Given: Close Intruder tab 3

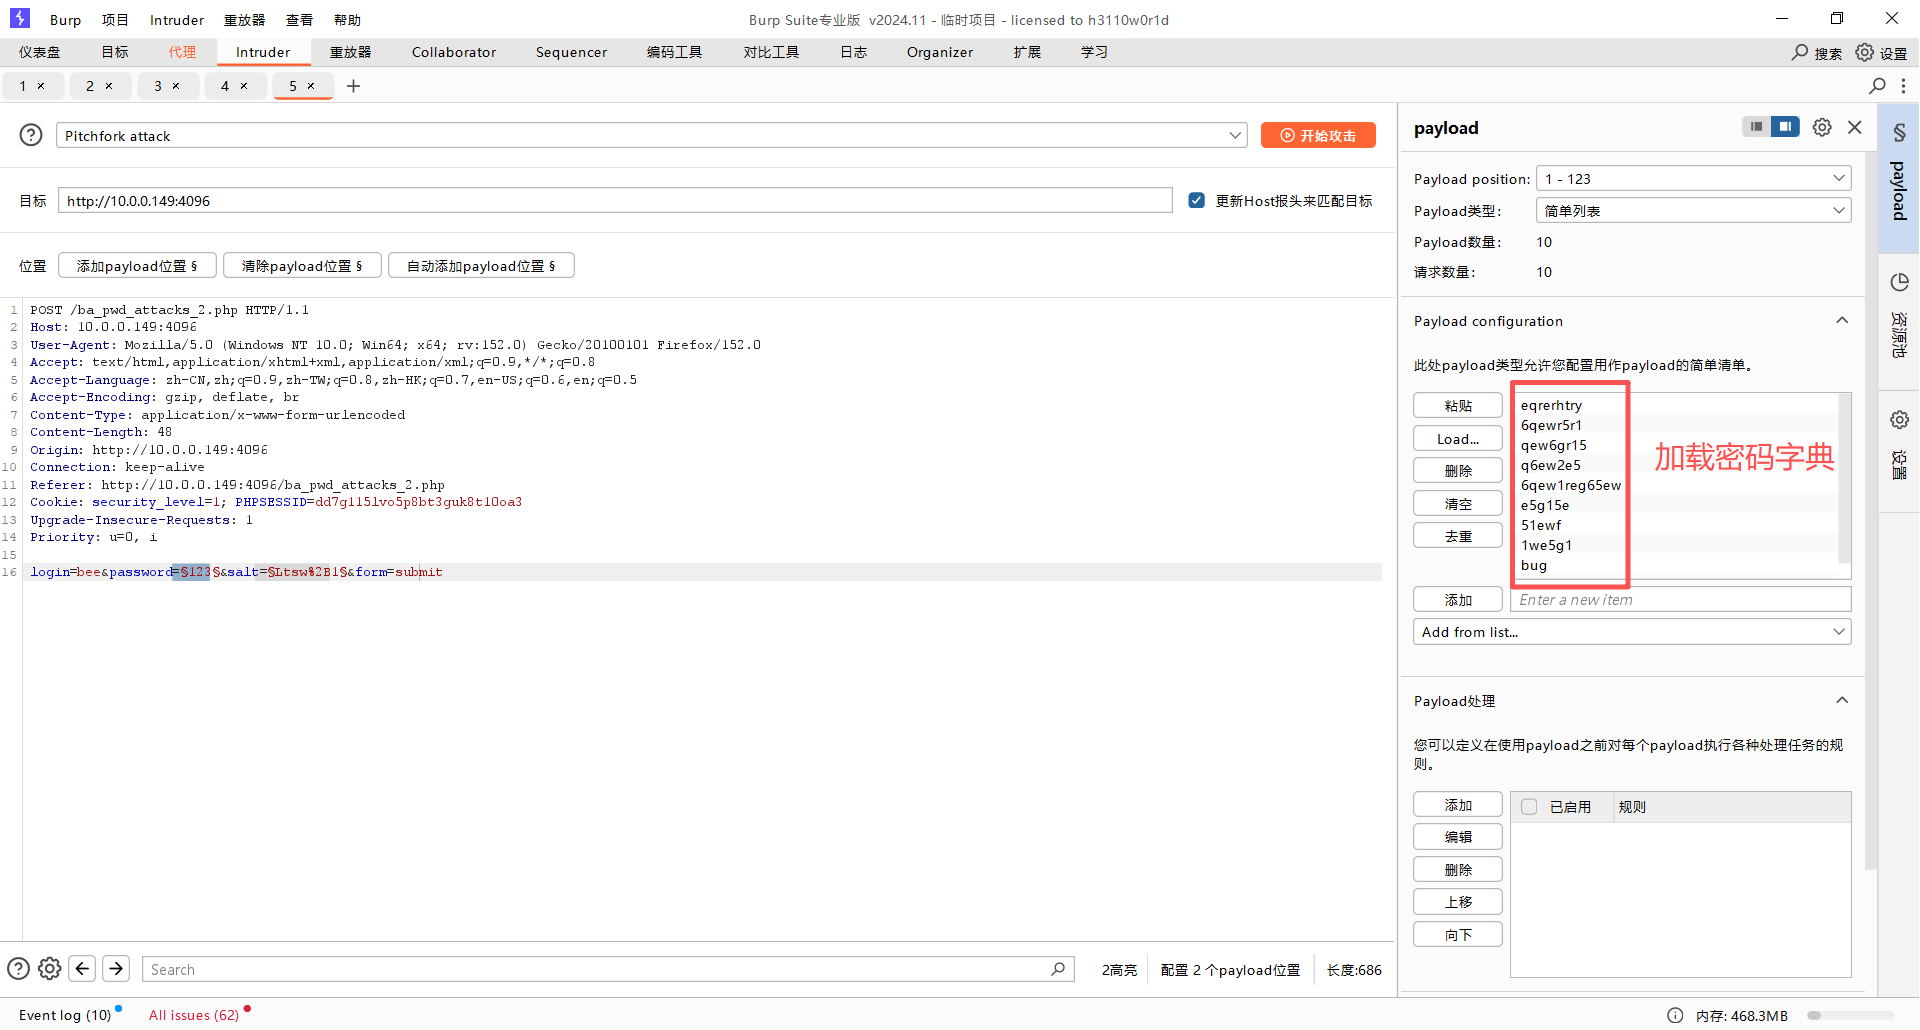Looking at the screenshot, I should pos(176,86).
